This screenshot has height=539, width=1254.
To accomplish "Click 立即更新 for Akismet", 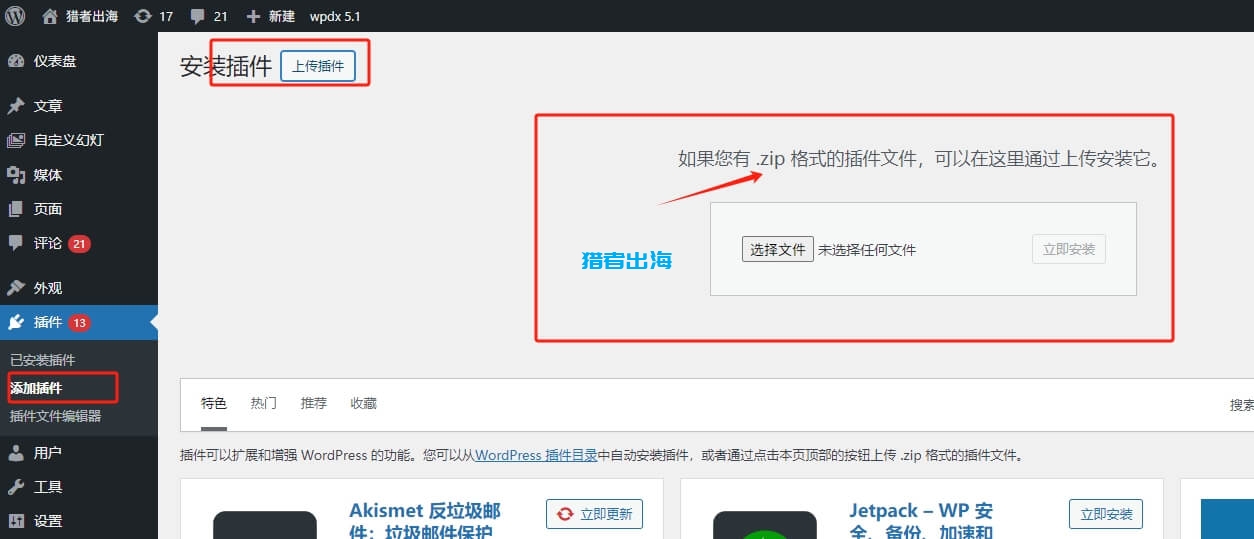I will coord(594,514).
